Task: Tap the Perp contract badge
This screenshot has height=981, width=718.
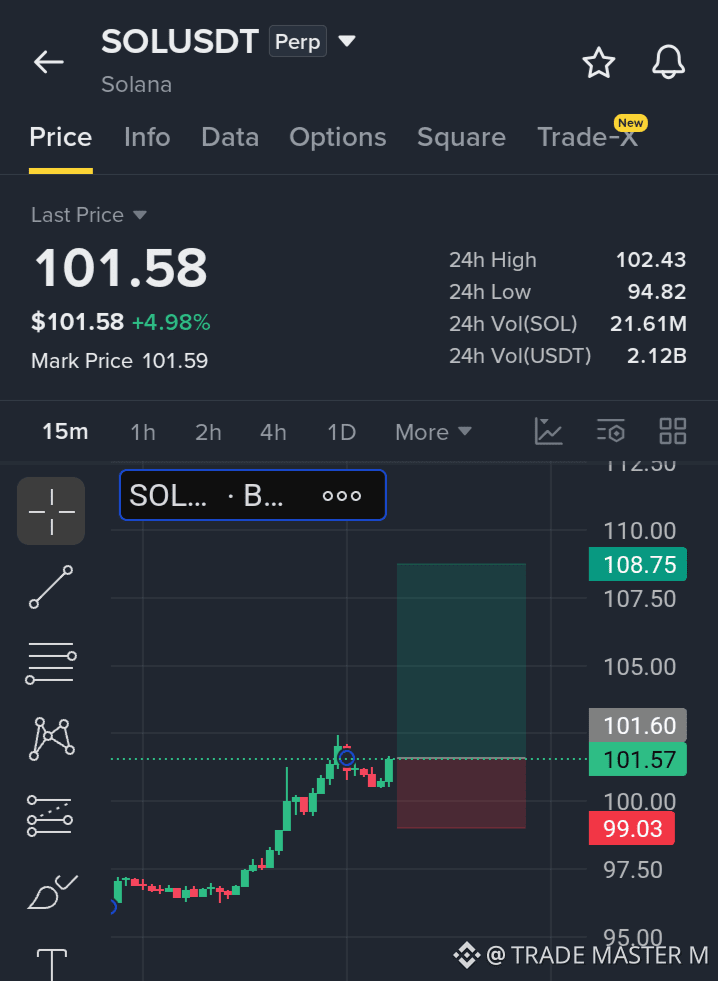Action: pyautogui.click(x=298, y=41)
